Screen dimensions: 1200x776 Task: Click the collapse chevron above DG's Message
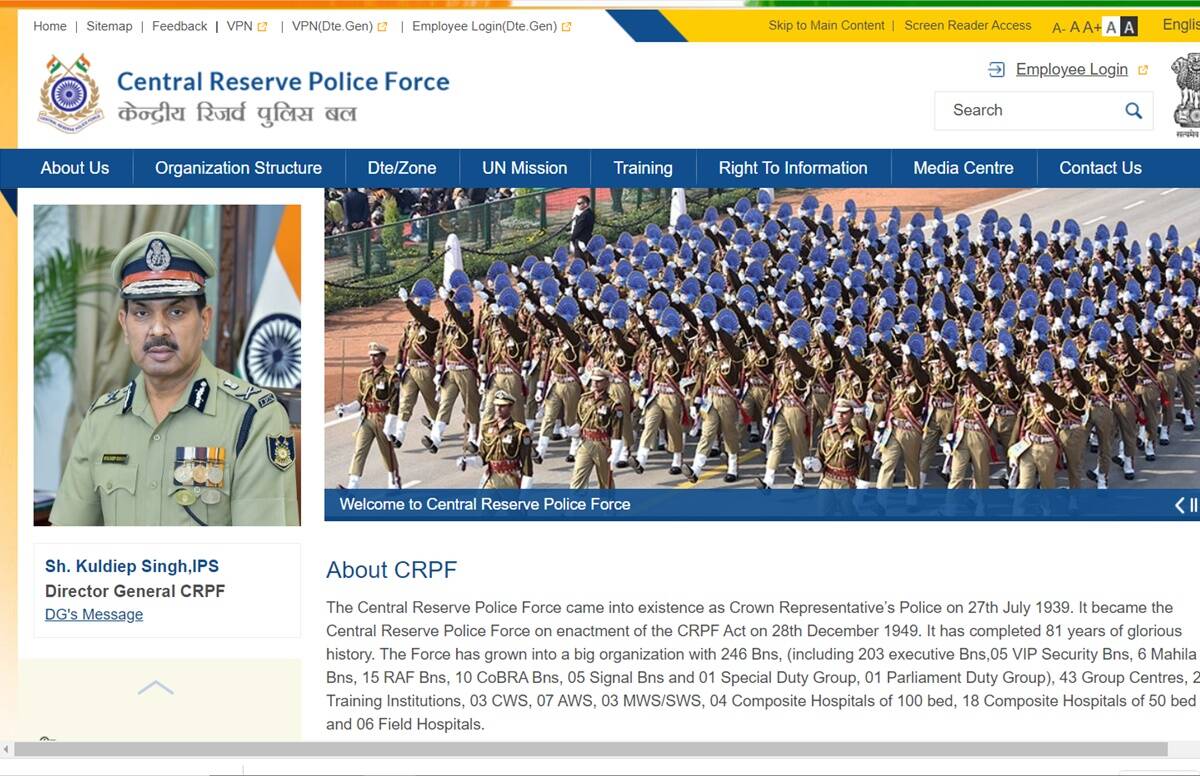tap(155, 687)
